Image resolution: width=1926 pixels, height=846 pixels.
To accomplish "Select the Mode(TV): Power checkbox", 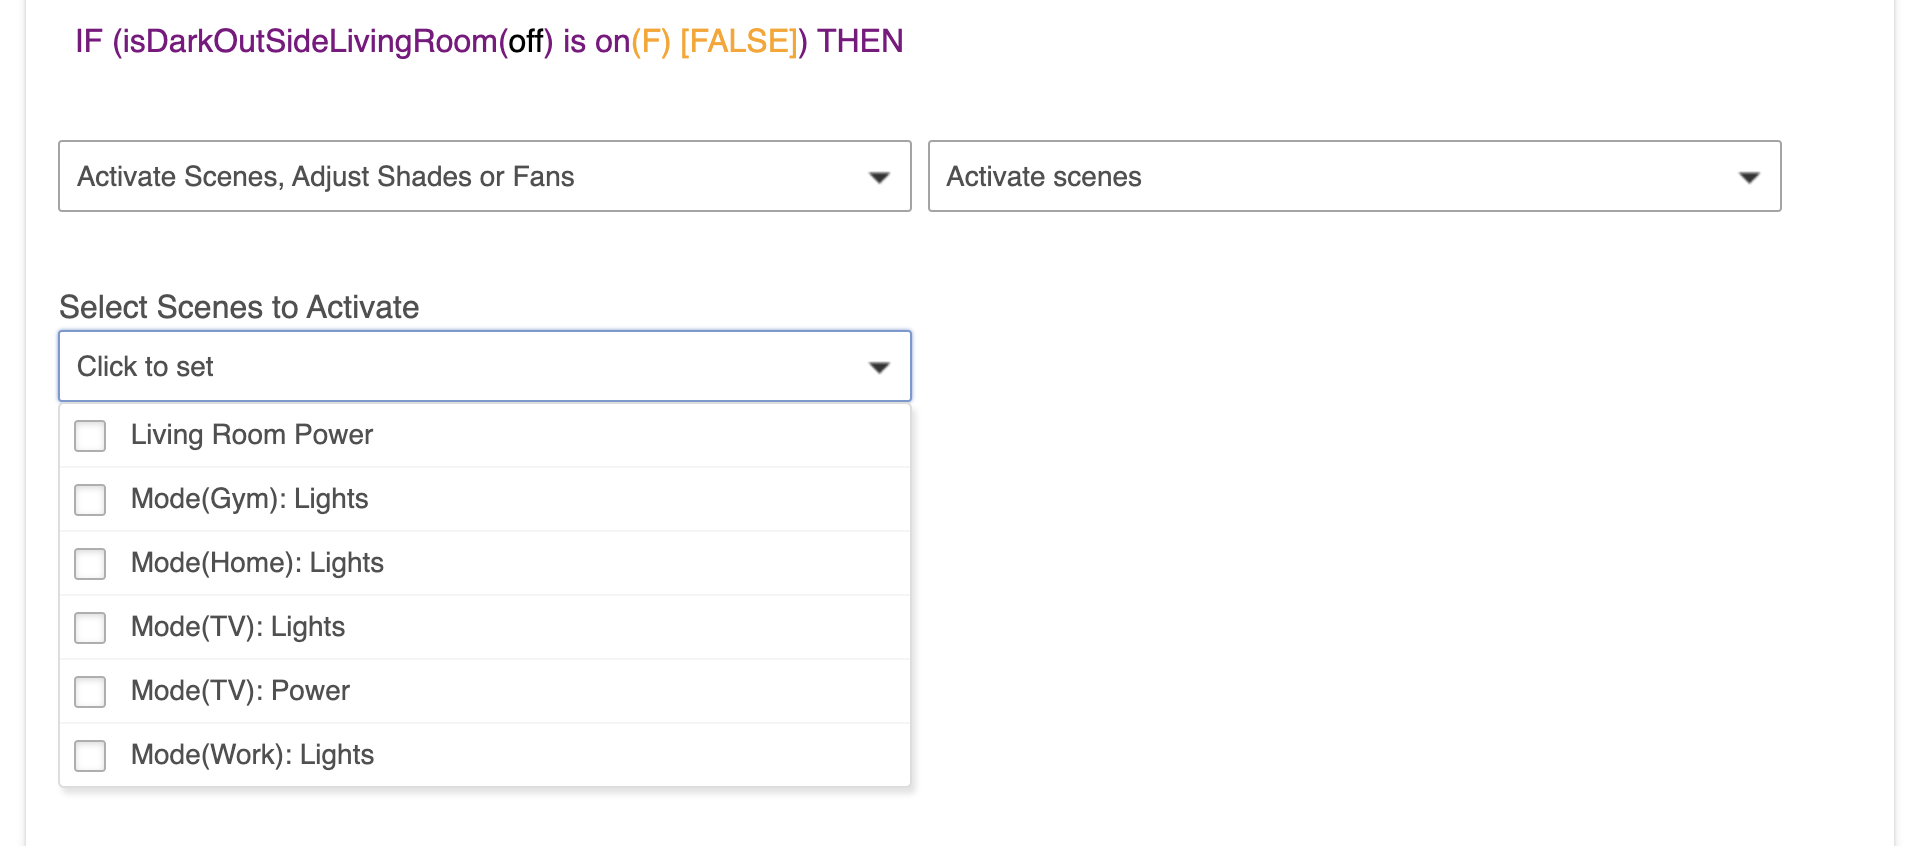I will tap(90, 691).
